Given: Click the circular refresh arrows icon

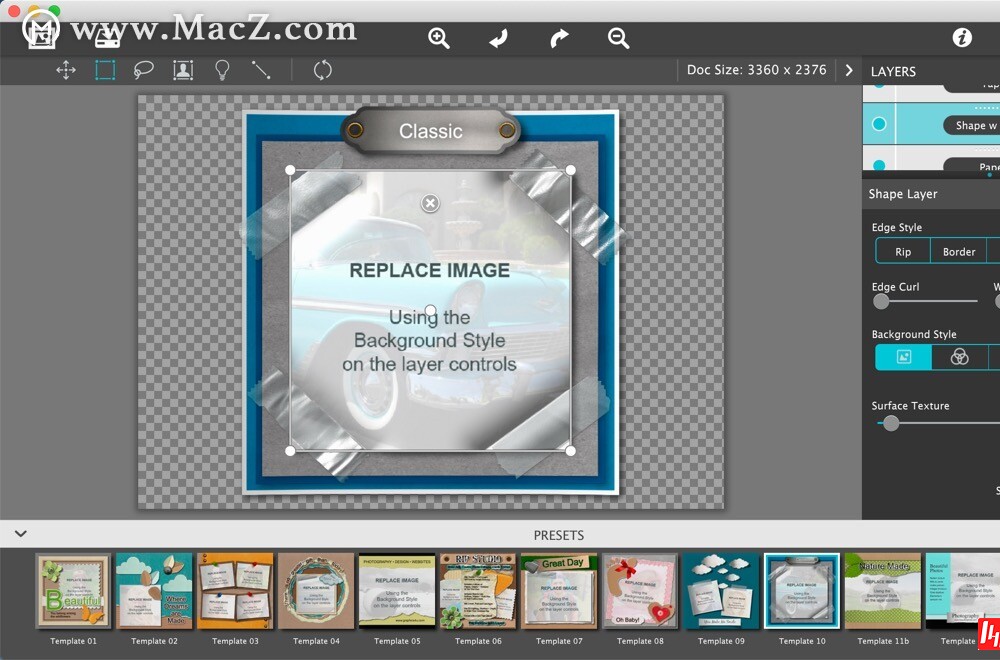Looking at the screenshot, I should pos(322,70).
